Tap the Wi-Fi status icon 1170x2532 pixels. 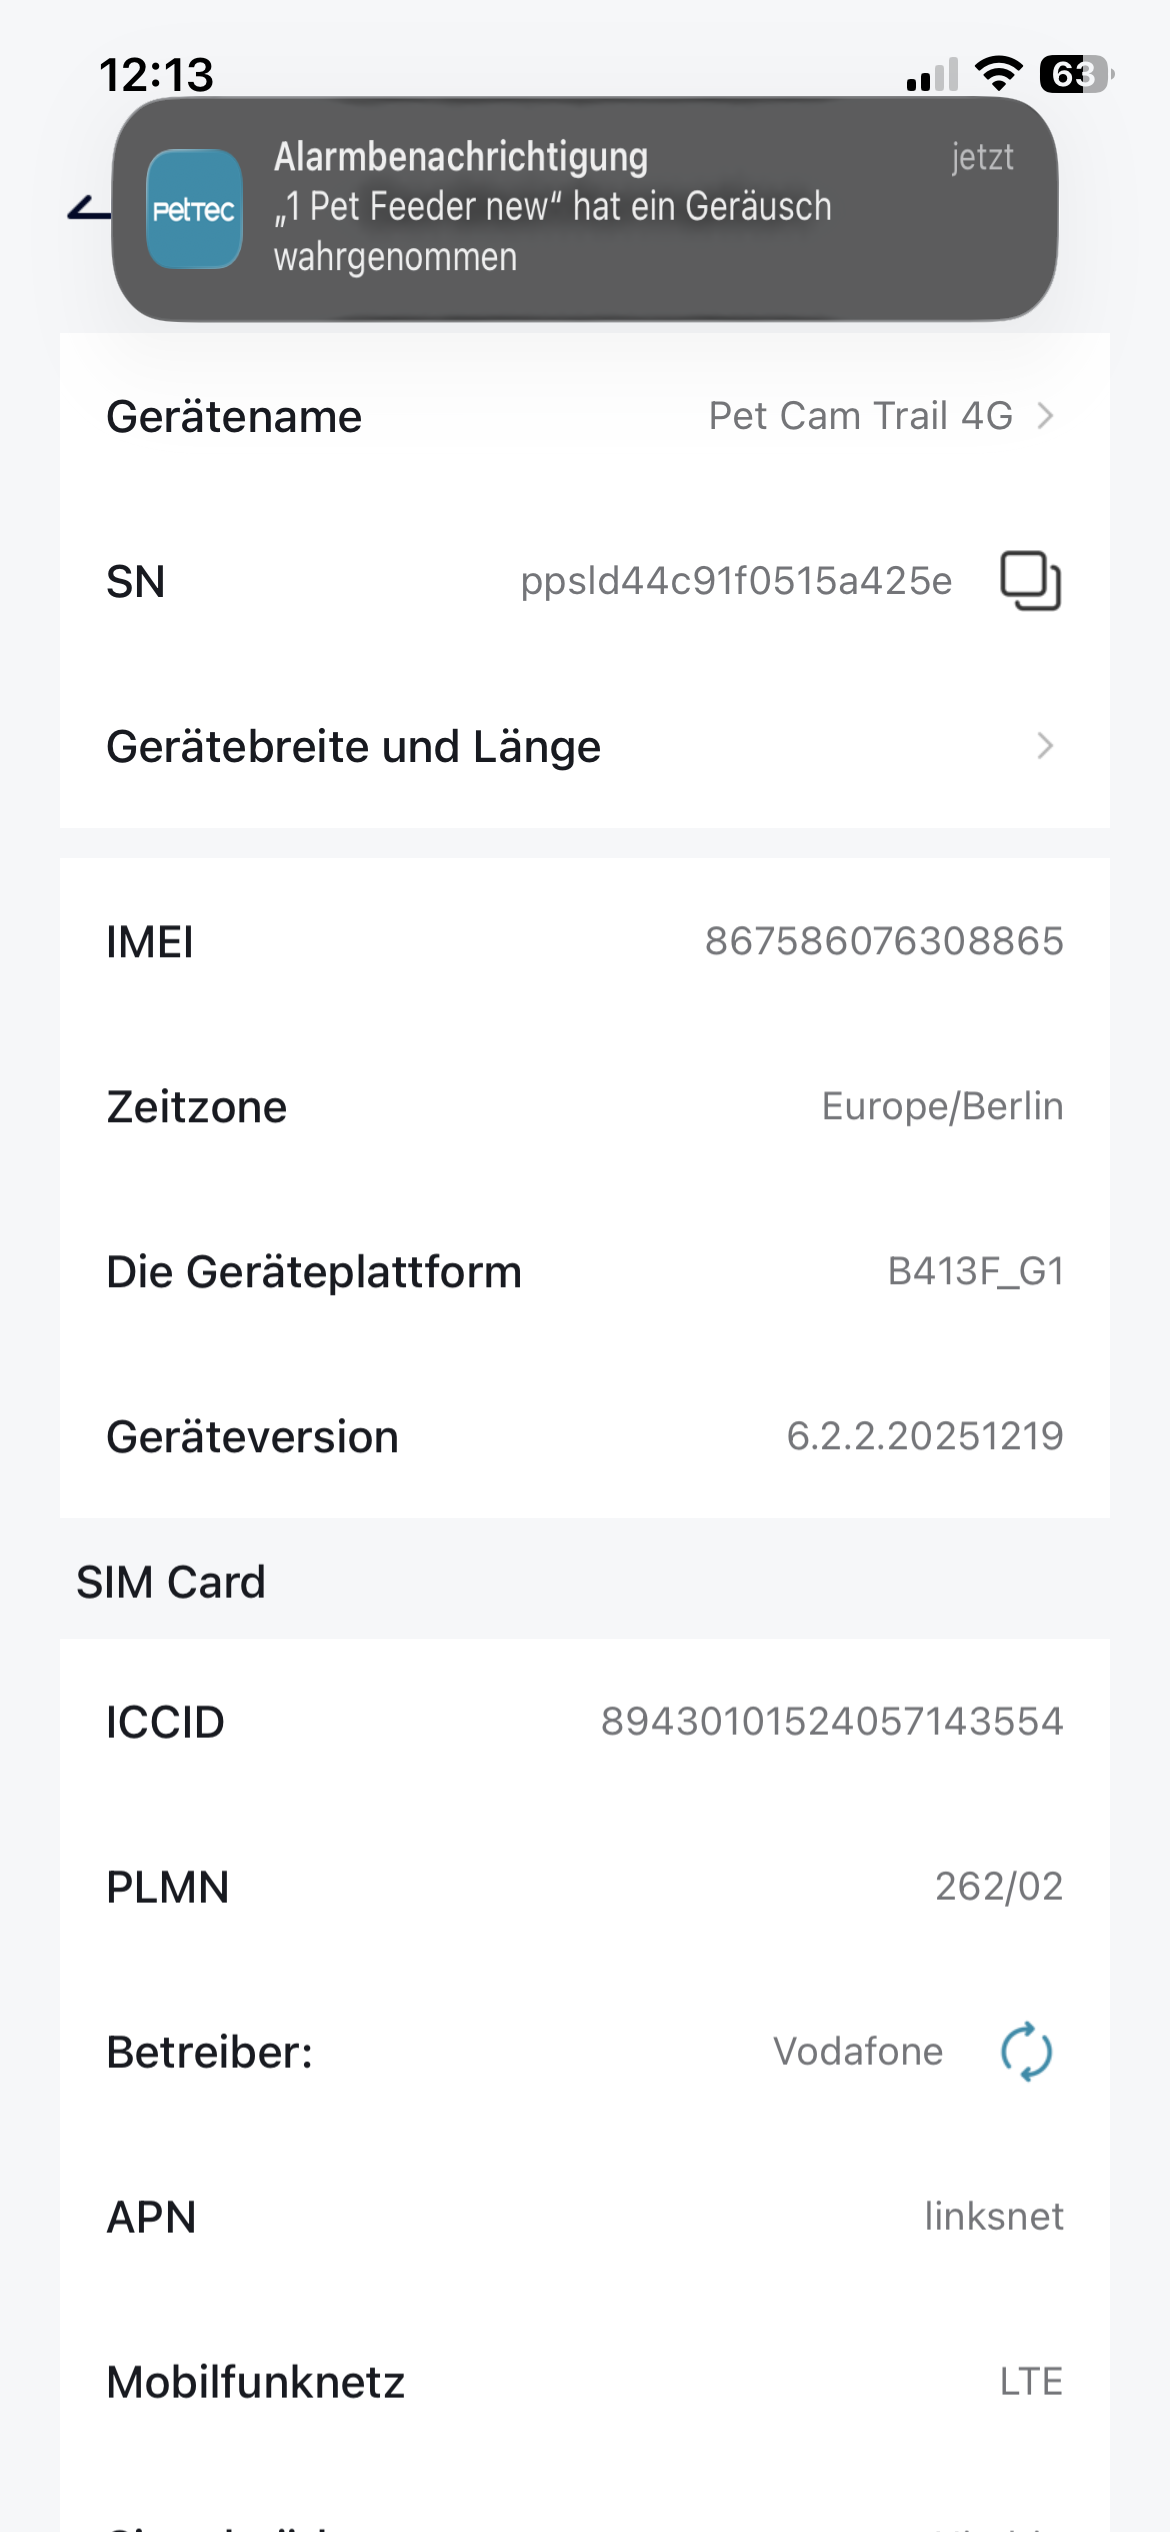pyautogui.click(x=998, y=74)
